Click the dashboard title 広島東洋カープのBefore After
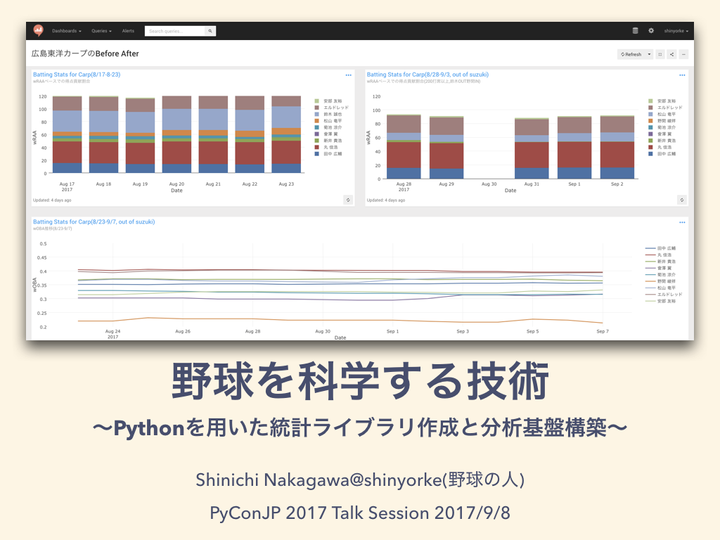720x540 pixels. pos(85,54)
